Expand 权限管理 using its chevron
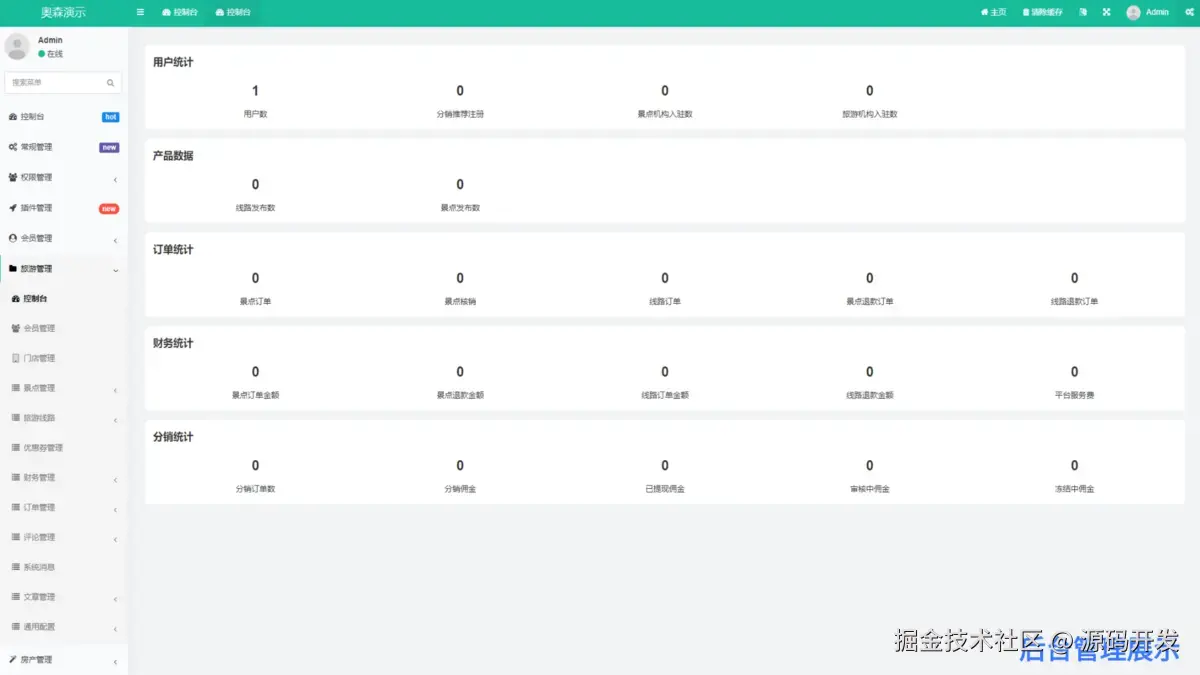This screenshot has height=675, width=1200. click(x=115, y=179)
